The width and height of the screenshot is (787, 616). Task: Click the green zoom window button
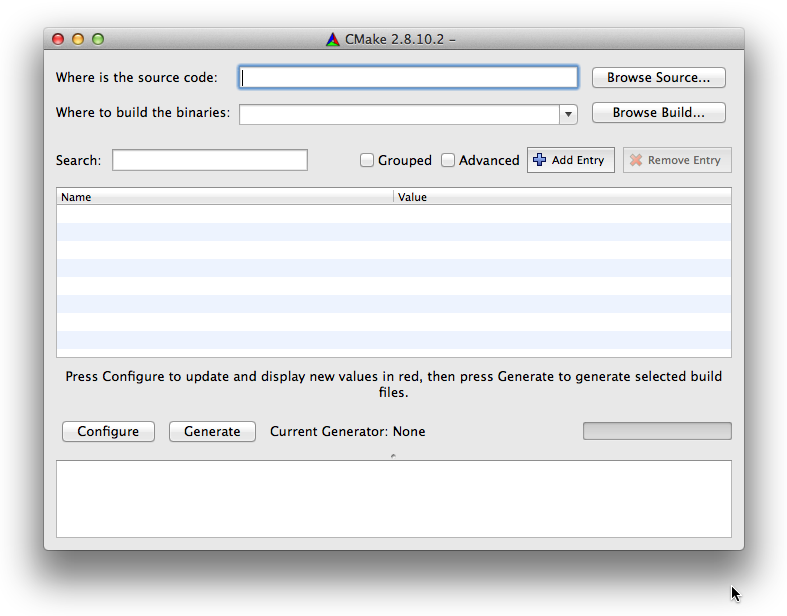pos(98,40)
